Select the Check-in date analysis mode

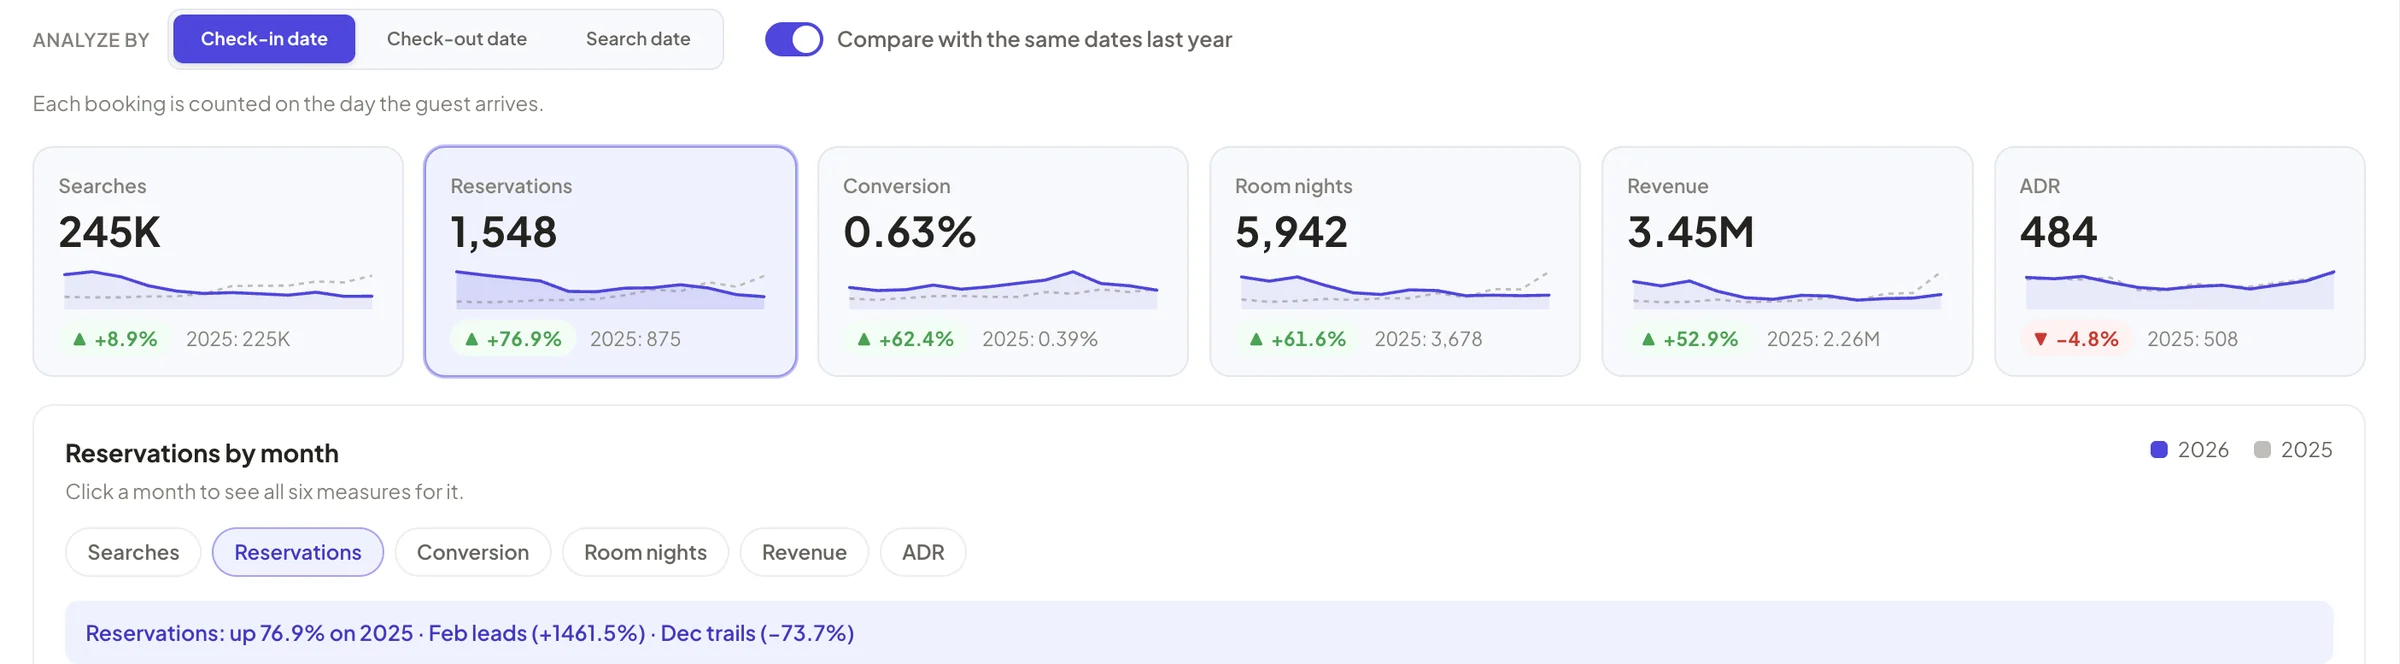point(264,39)
